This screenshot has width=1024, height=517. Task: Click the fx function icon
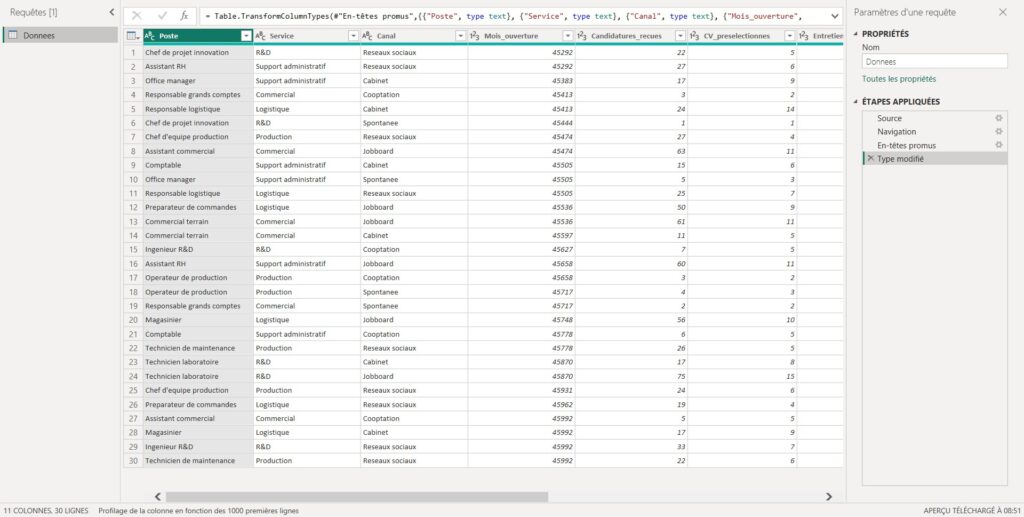(184, 16)
